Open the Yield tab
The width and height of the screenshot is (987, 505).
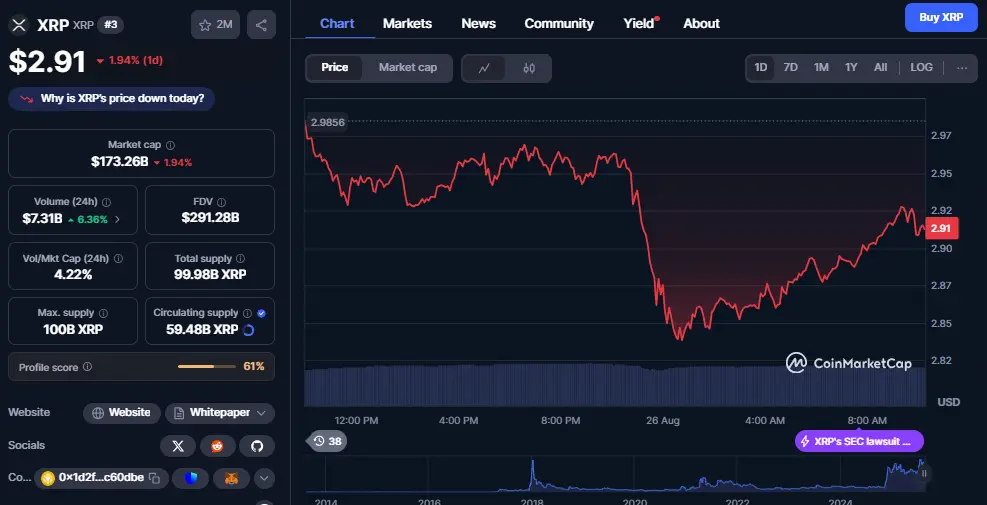point(639,24)
